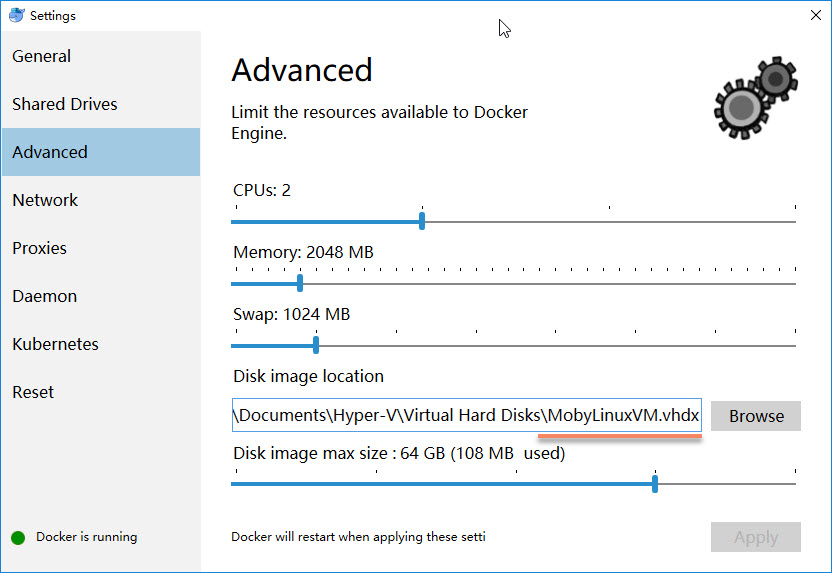Click the Swap slider handle
832x573 pixels.
[x=316, y=345]
